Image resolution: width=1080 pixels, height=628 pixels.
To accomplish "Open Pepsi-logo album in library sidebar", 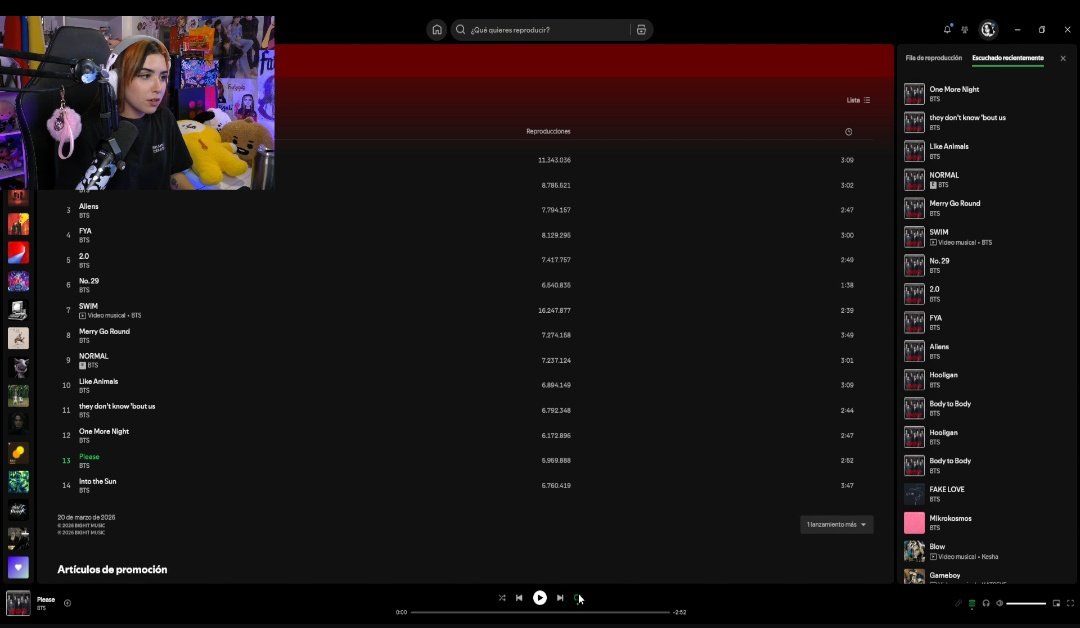I will (x=19, y=253).
